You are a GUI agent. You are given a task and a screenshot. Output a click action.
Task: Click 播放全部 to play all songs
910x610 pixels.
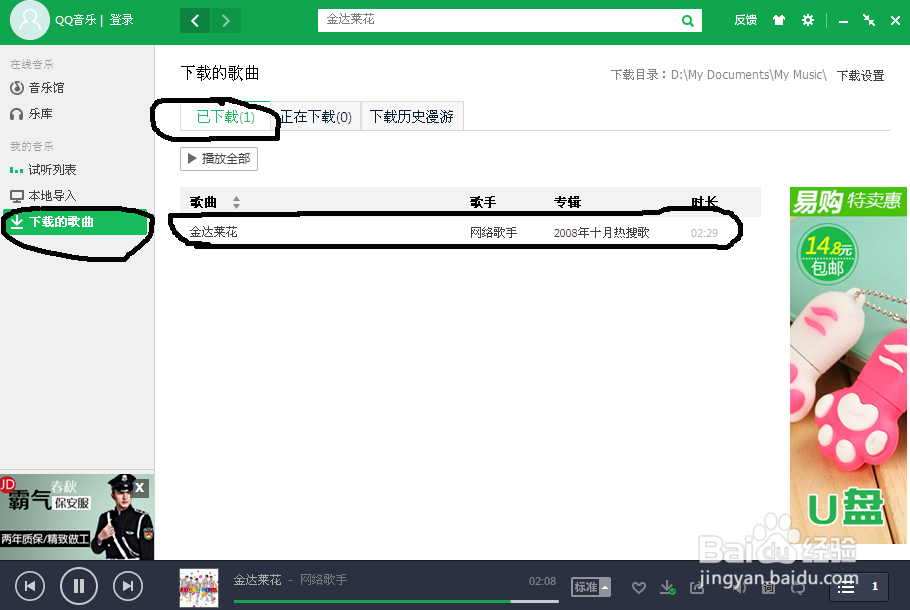218,158
